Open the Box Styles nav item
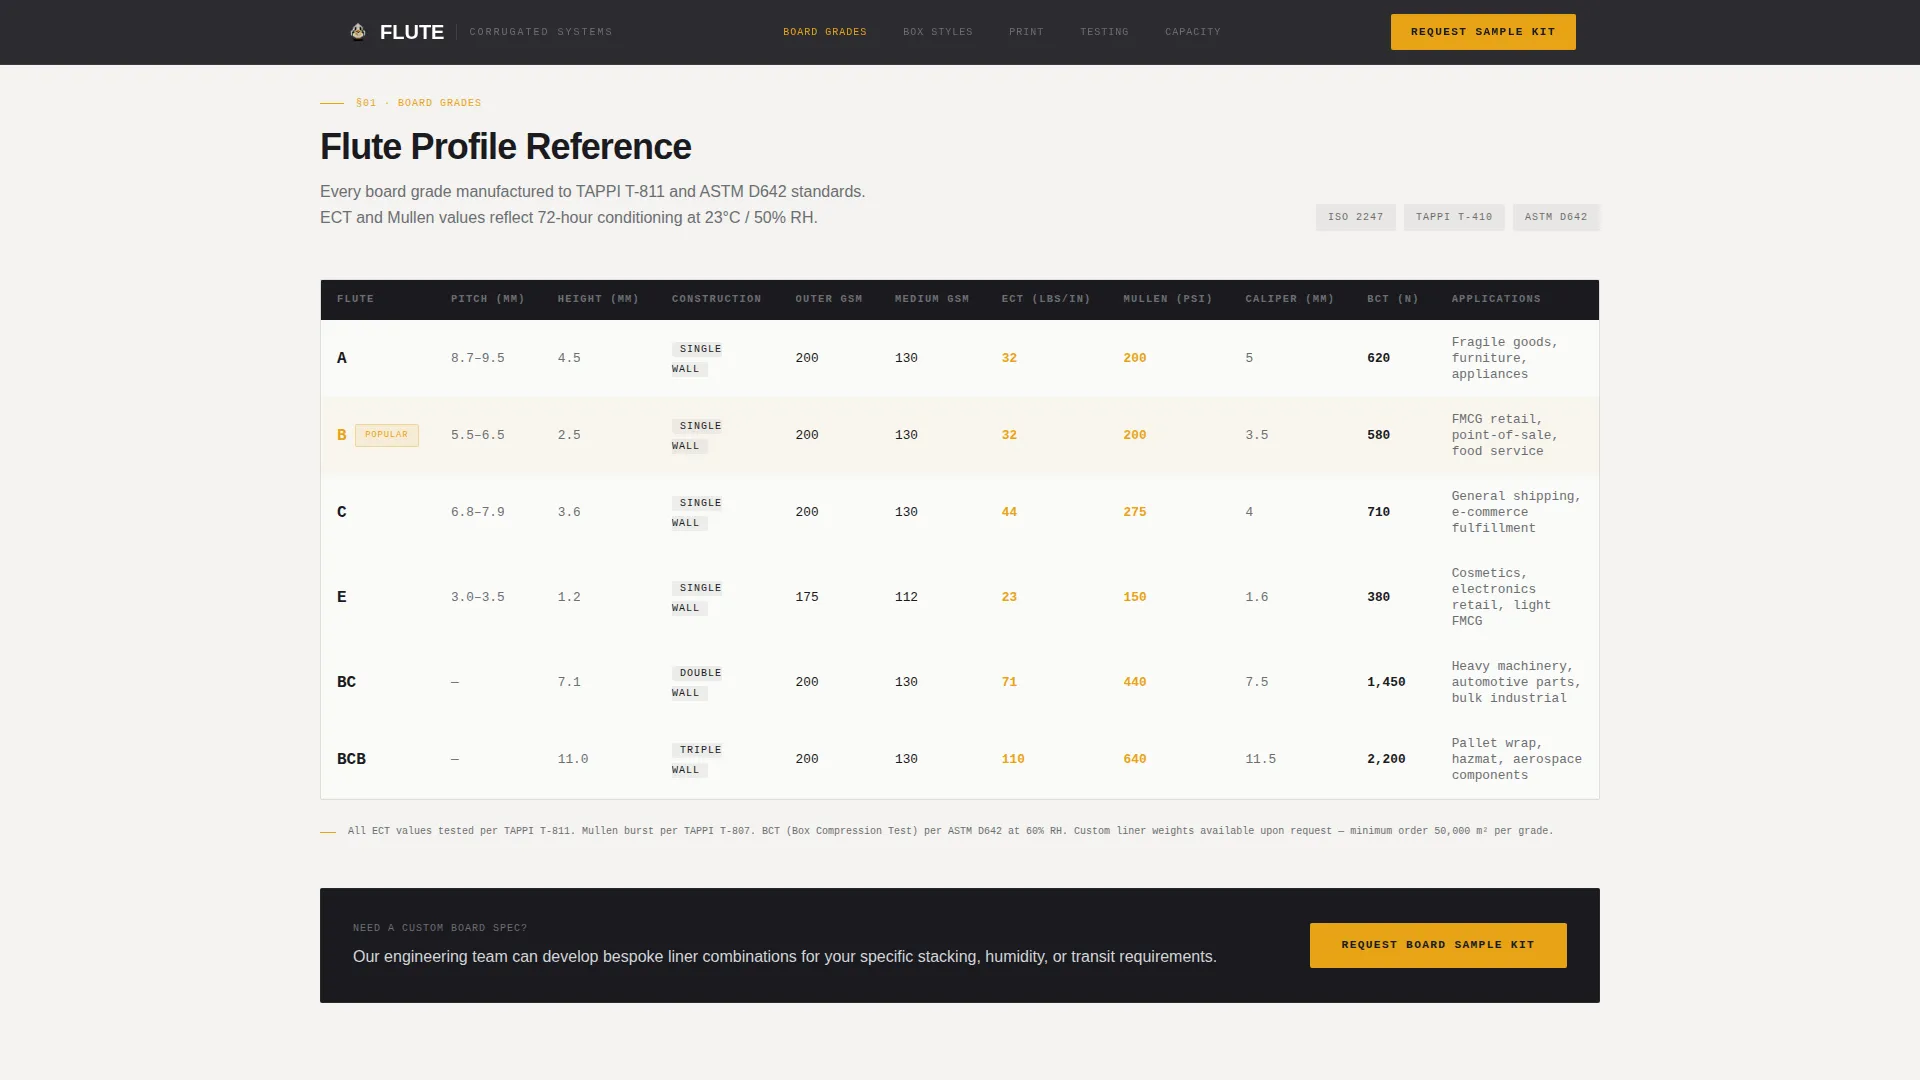Screen dimensions: 1920x1080 point(938,32)
